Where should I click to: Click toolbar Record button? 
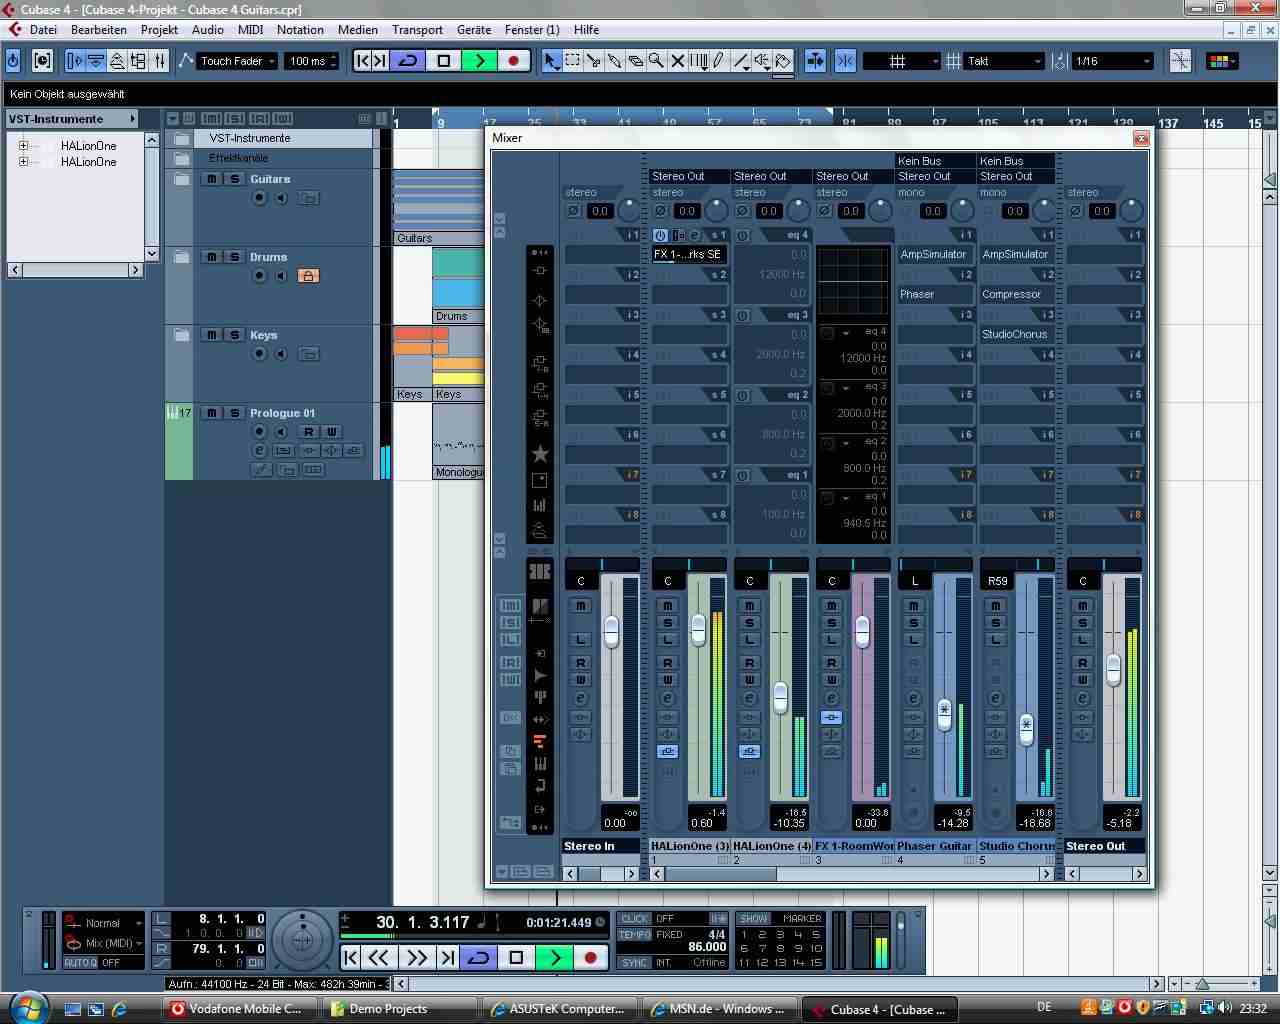[x=514, y=61]
